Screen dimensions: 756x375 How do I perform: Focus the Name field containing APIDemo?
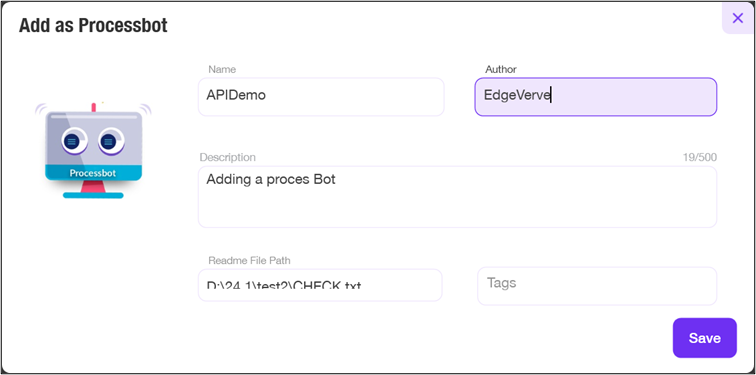(x=321, y=96)
